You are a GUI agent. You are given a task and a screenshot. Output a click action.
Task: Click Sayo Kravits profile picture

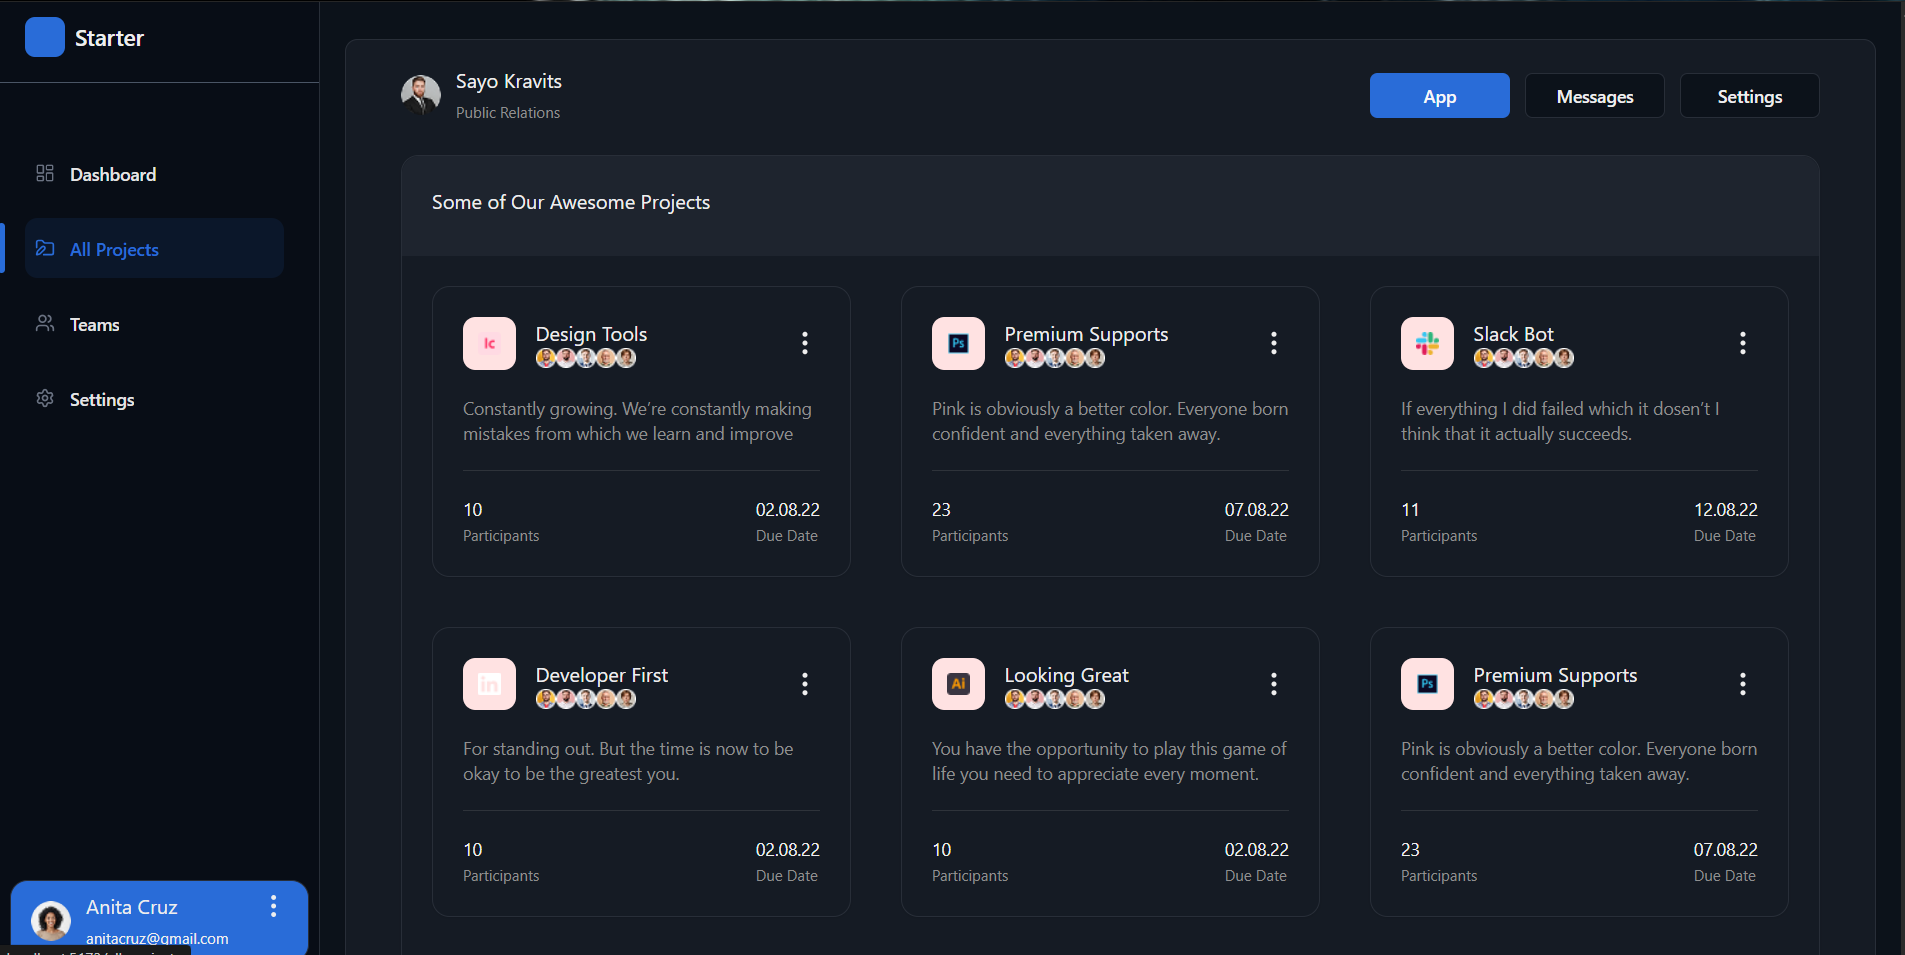click(x=422, y=95)
